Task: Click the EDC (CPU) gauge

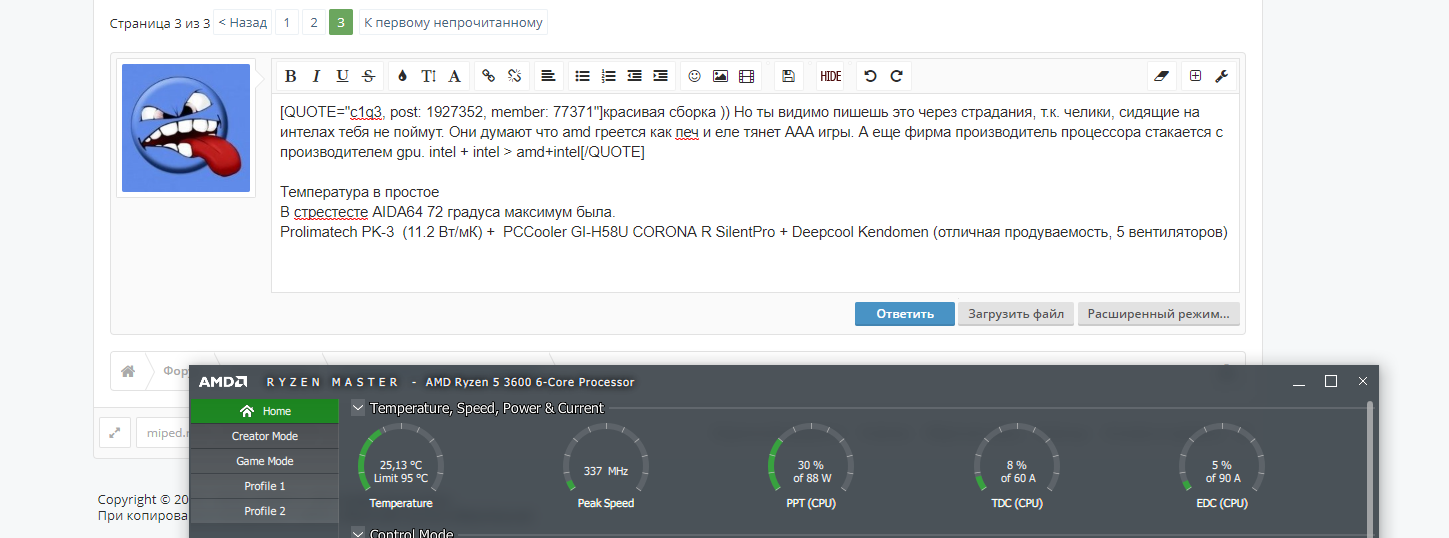Action: [1221, 465]
